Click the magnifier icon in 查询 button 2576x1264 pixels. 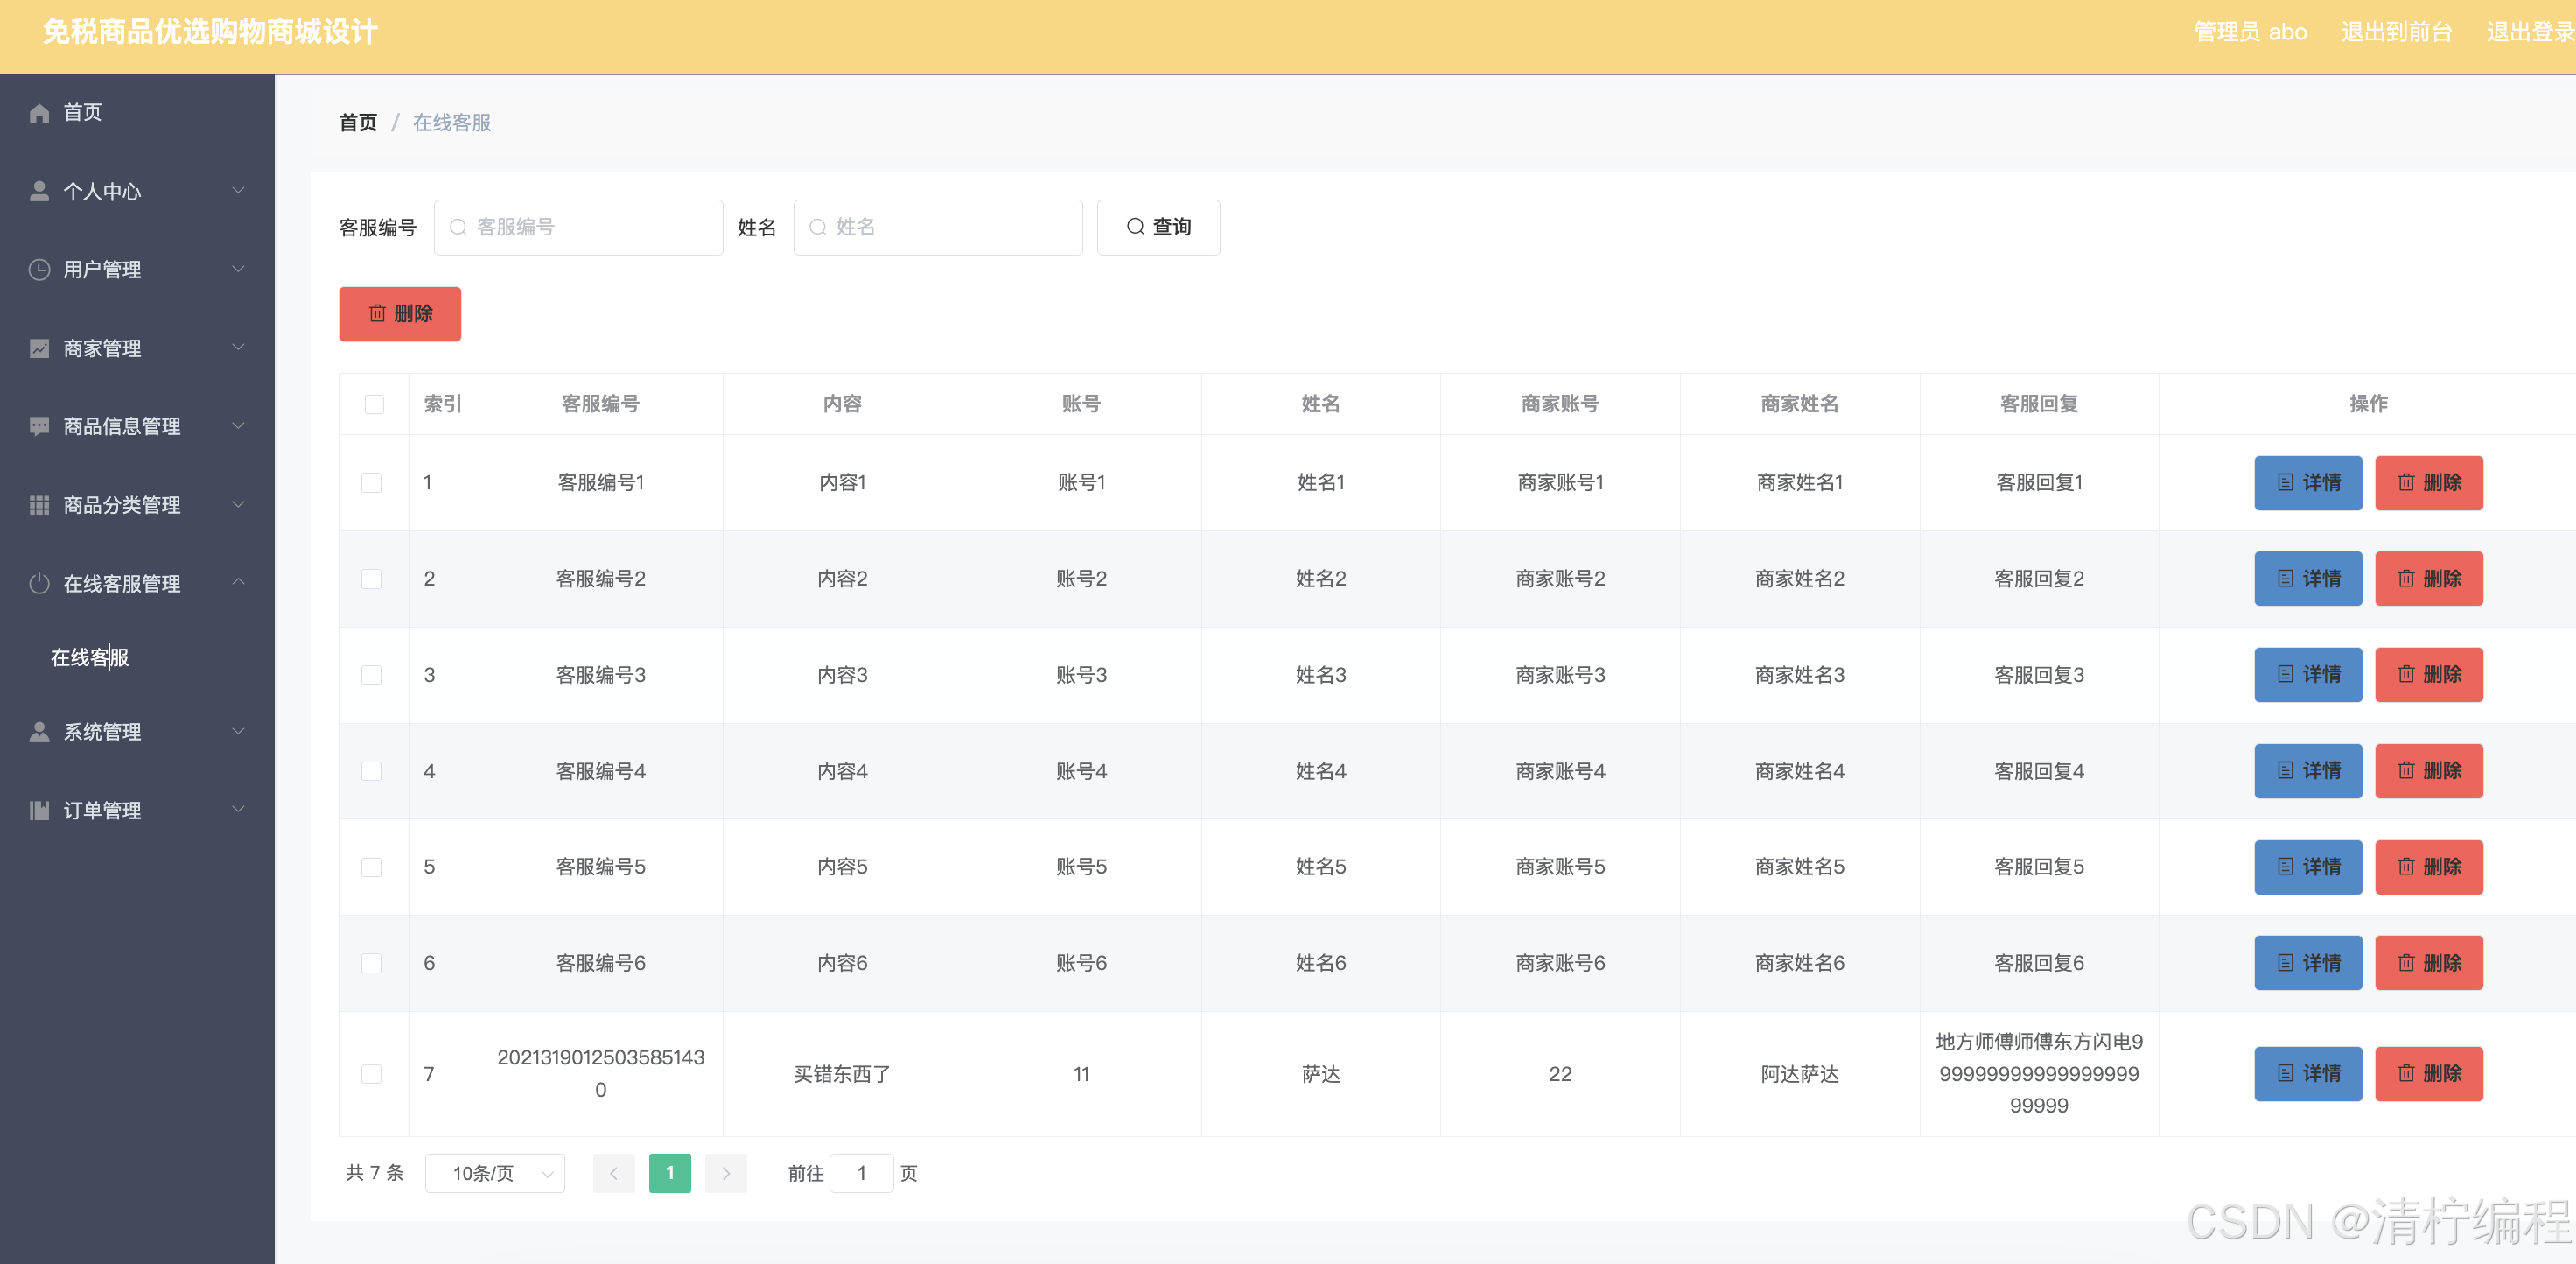coord(1135,227)
